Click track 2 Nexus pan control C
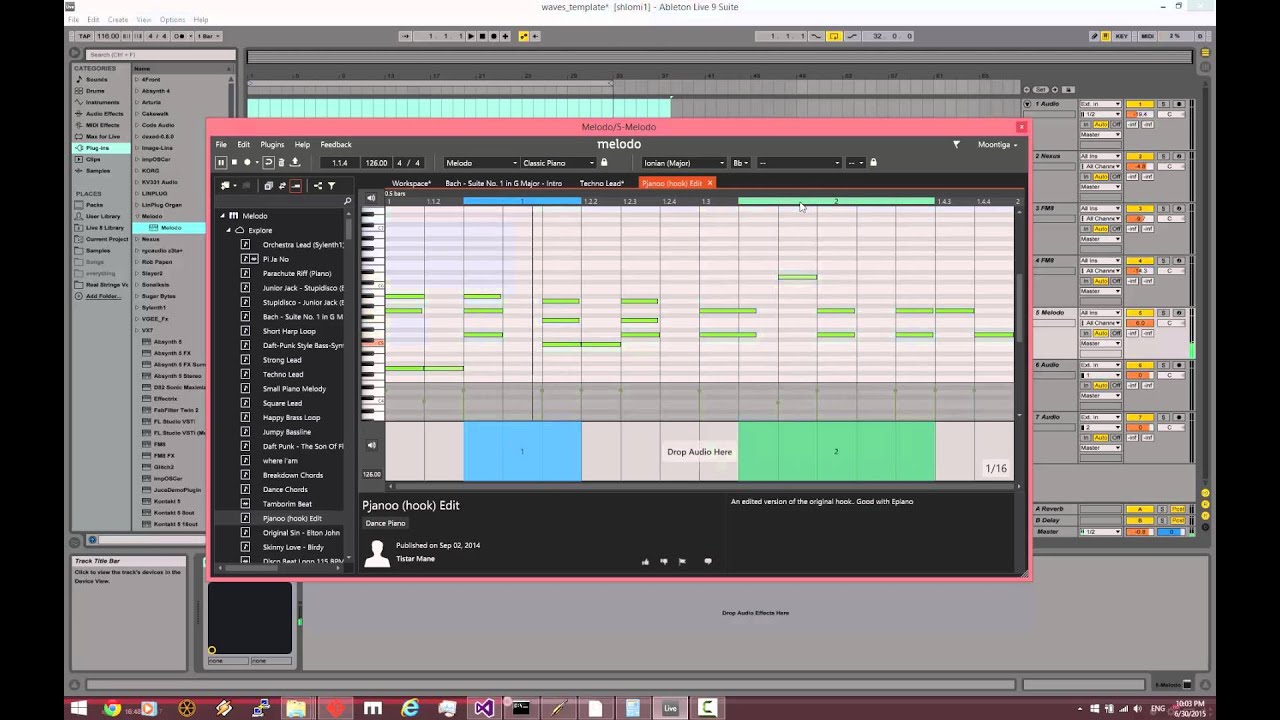The image size is (1280, 720). pyautogui.click(x=1171, y=166)
